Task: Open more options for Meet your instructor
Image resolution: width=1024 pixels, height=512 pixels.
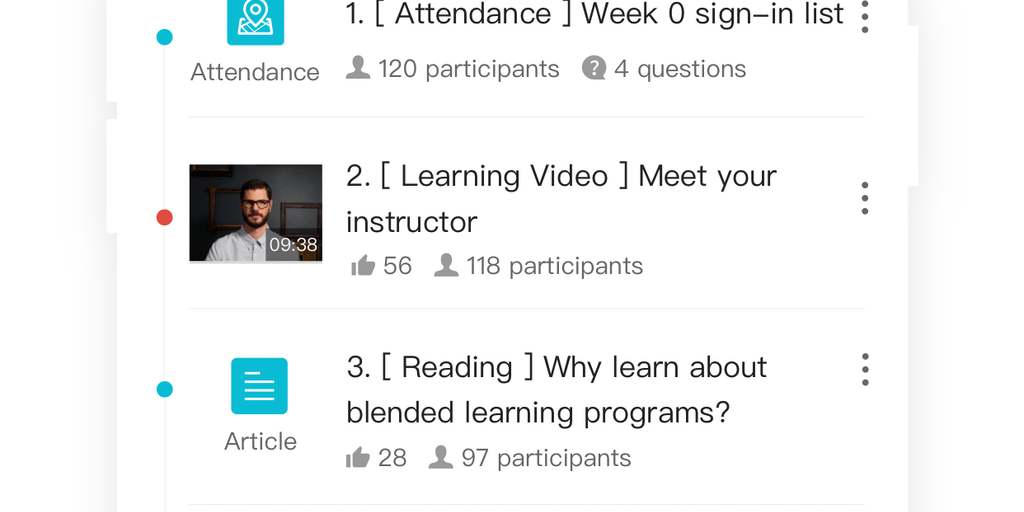Action: (865, 198)
